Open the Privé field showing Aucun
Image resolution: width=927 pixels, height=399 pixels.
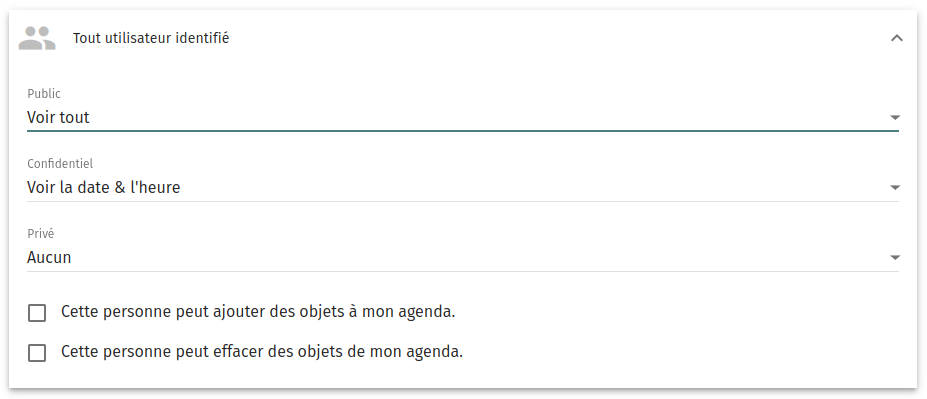click(x=463, y=258)
